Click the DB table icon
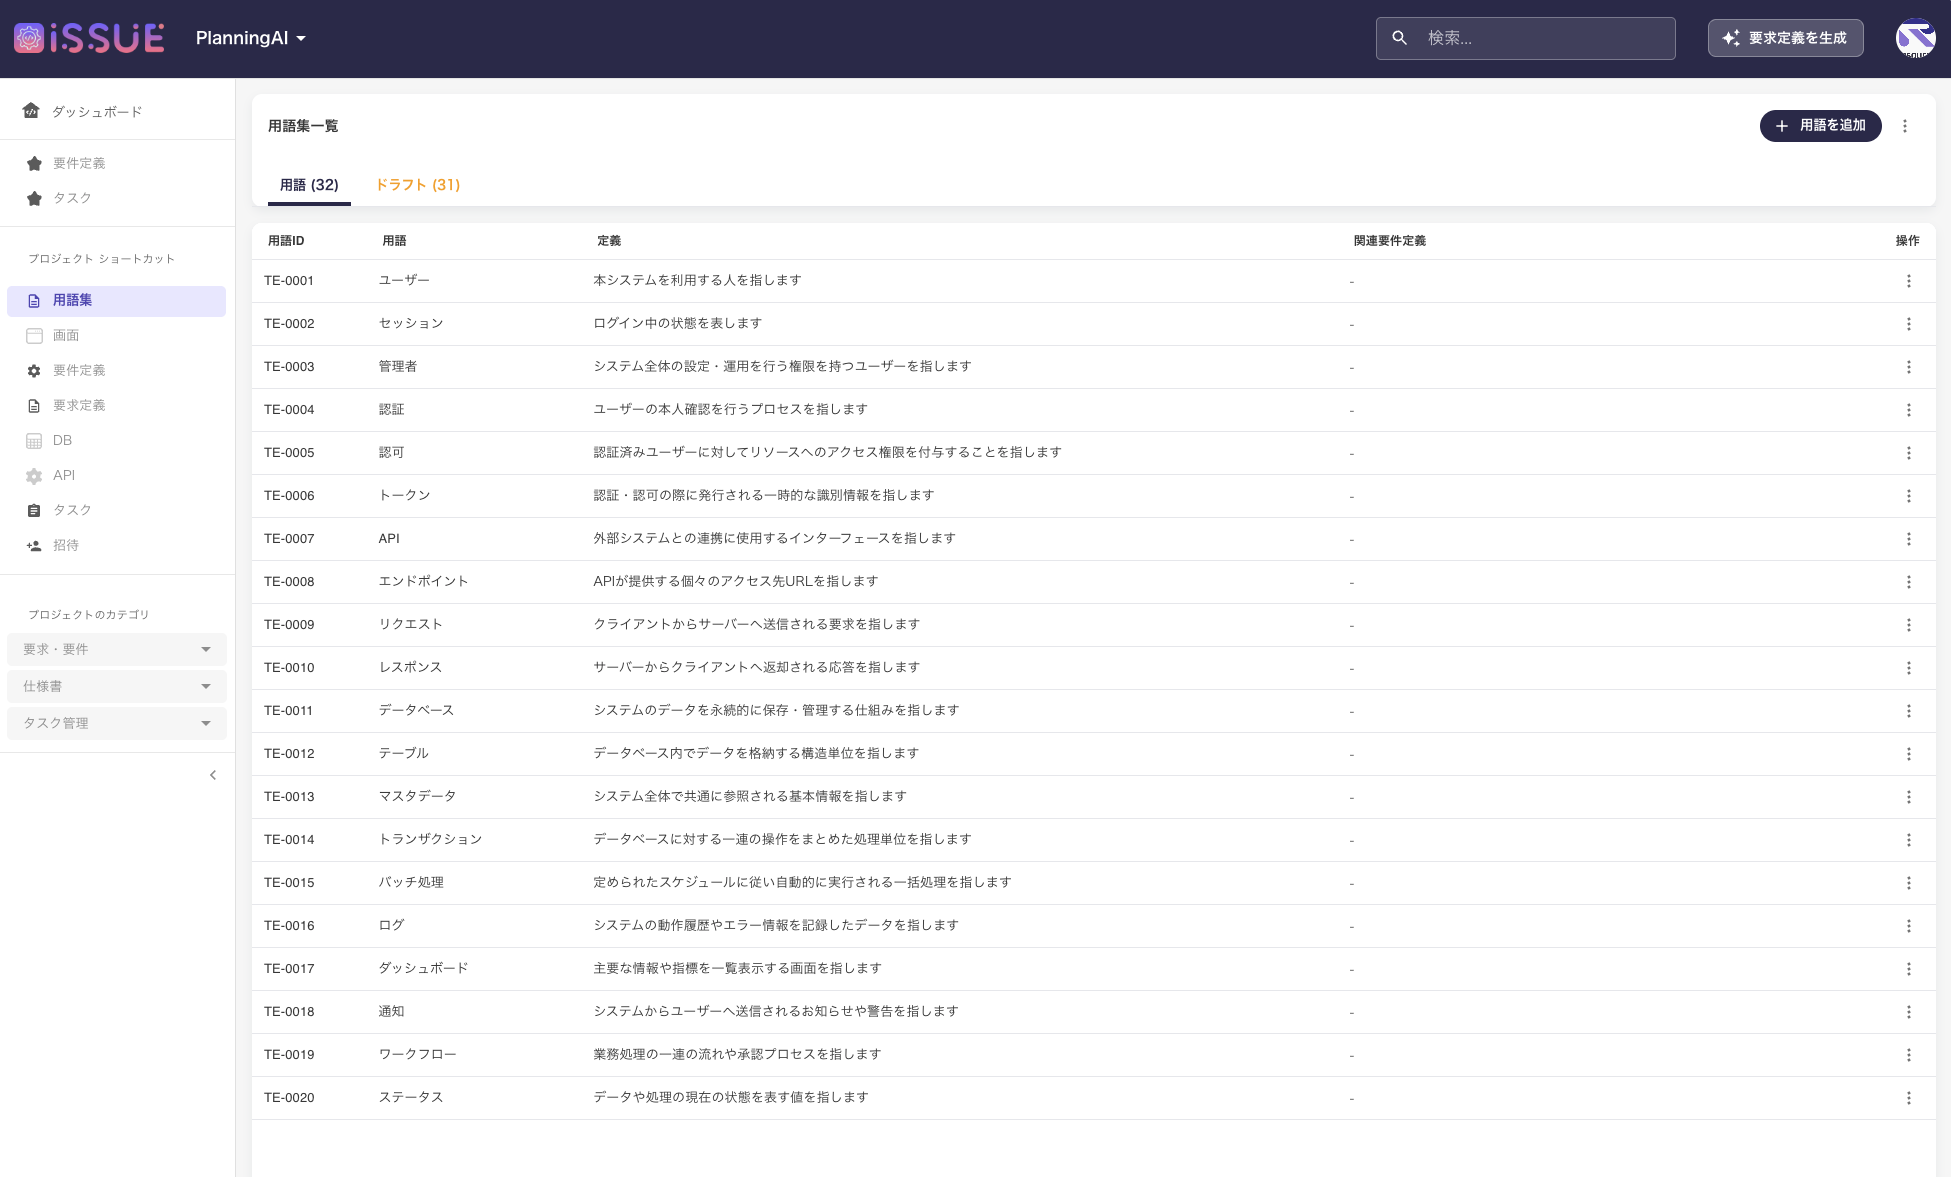This screenshot has width=1951, height=1177. tap(34, 441)
